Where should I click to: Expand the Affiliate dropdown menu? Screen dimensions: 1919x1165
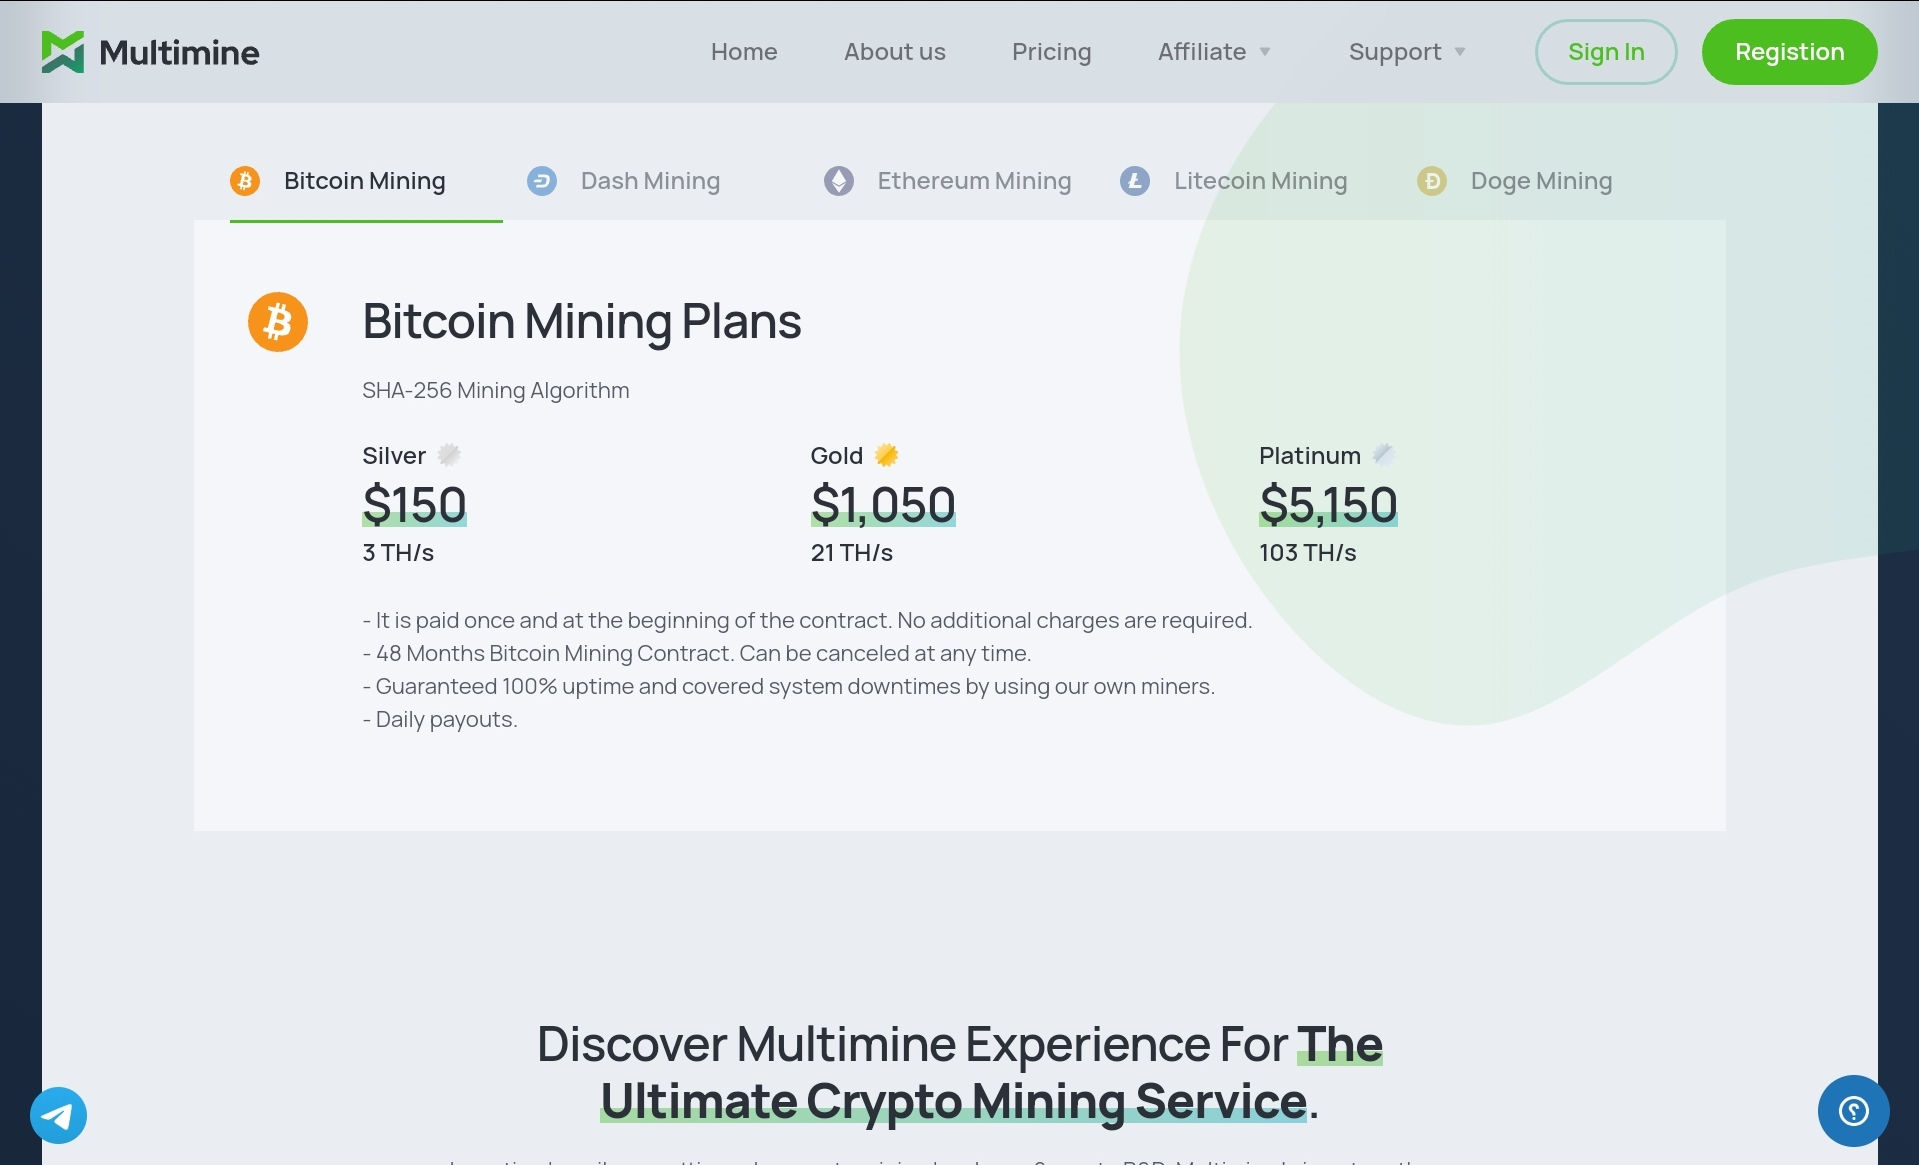click(1214, 52)
